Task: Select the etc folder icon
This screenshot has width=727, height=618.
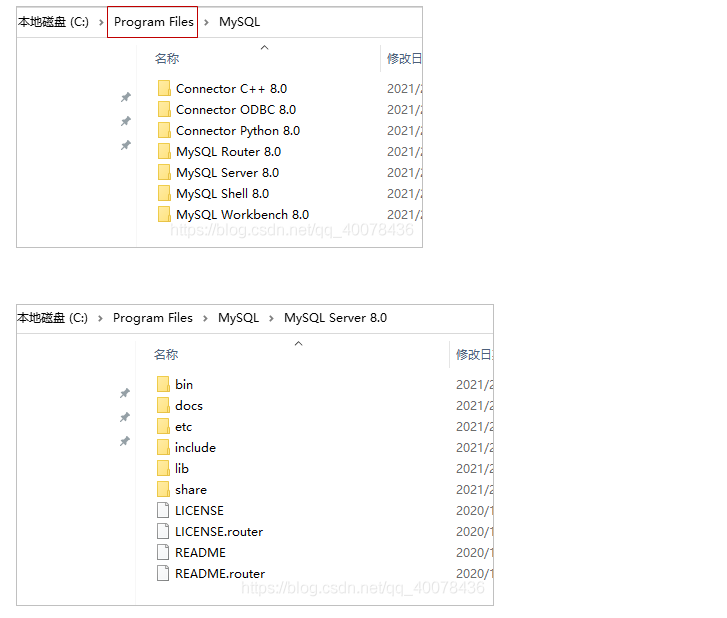Action: [163, 426]
